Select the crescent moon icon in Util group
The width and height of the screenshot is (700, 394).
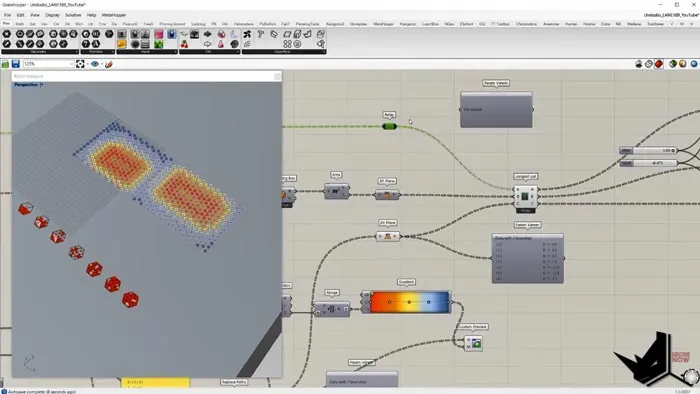(234, 34)
